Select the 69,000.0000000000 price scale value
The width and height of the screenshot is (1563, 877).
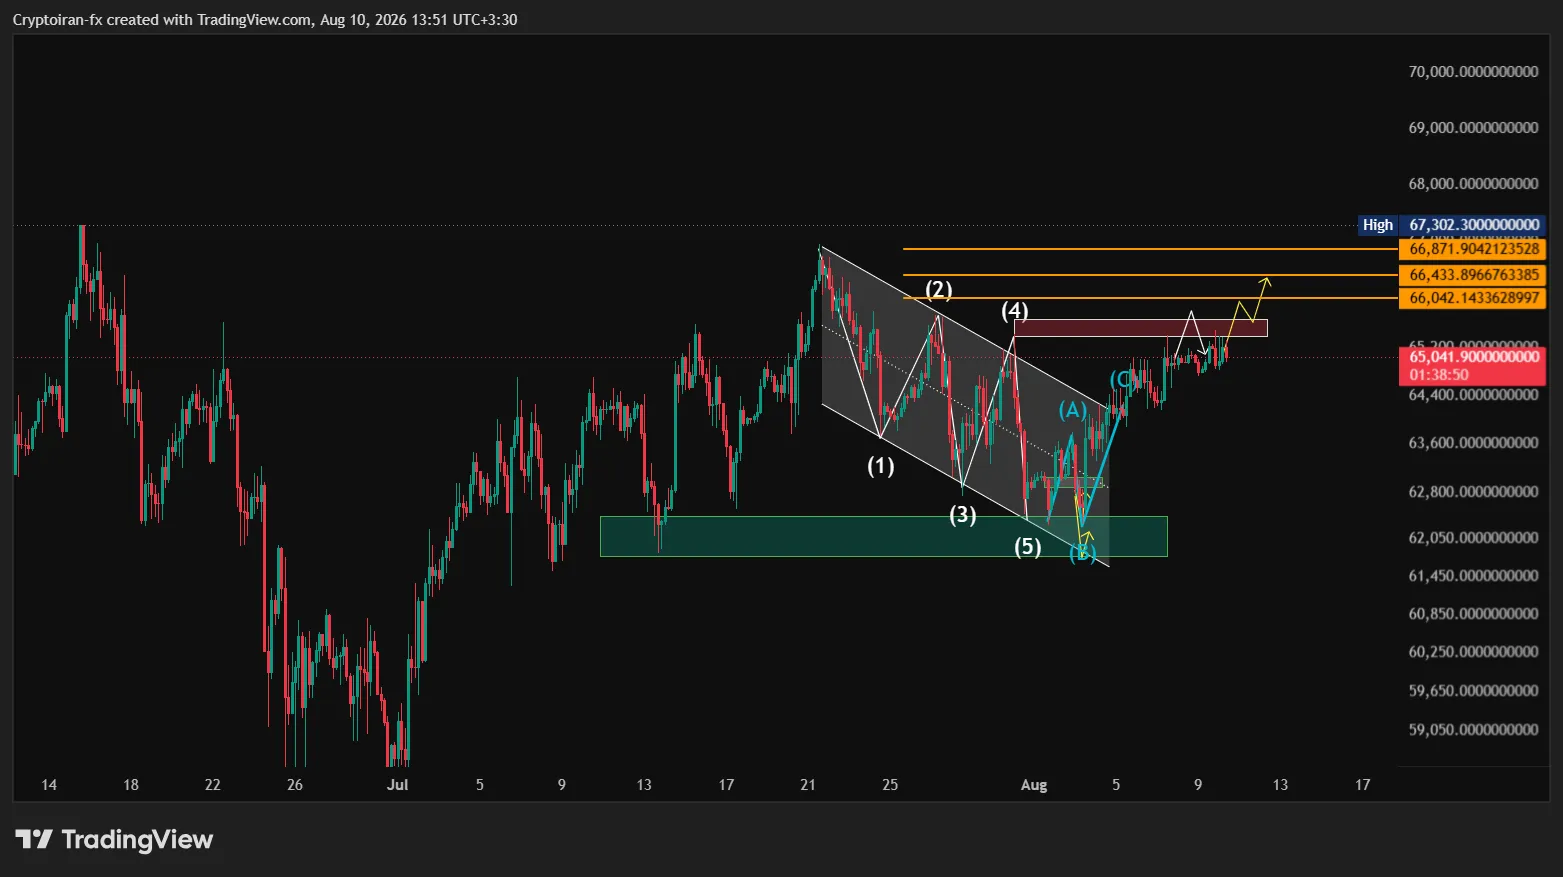point(1473,128)
